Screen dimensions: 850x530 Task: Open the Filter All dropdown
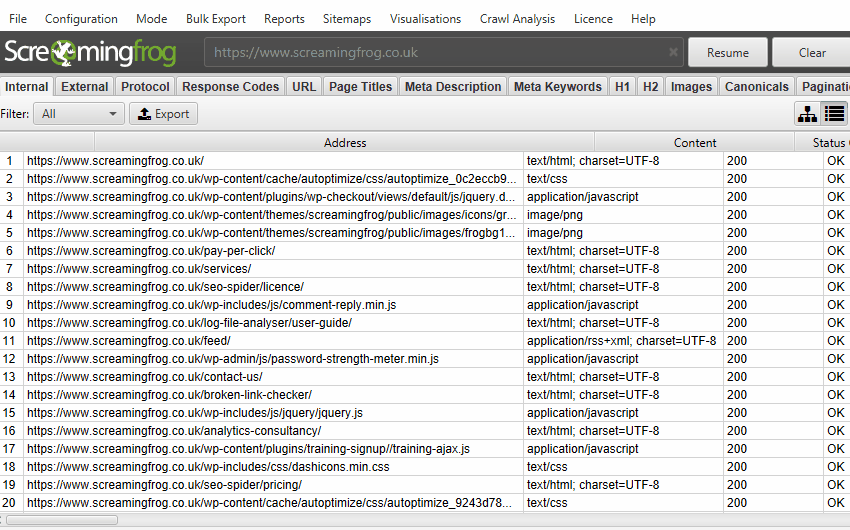tap(78, 114)
